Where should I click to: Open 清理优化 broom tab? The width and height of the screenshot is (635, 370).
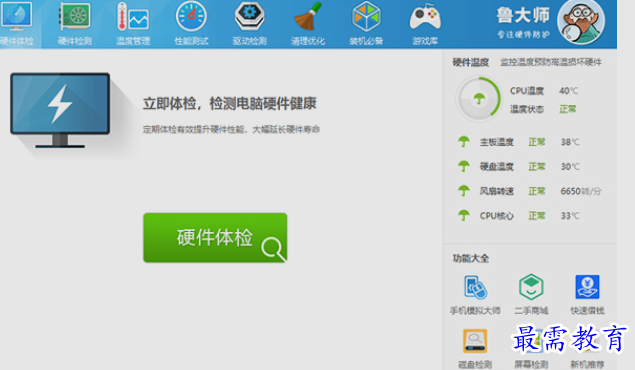[308, 23]
